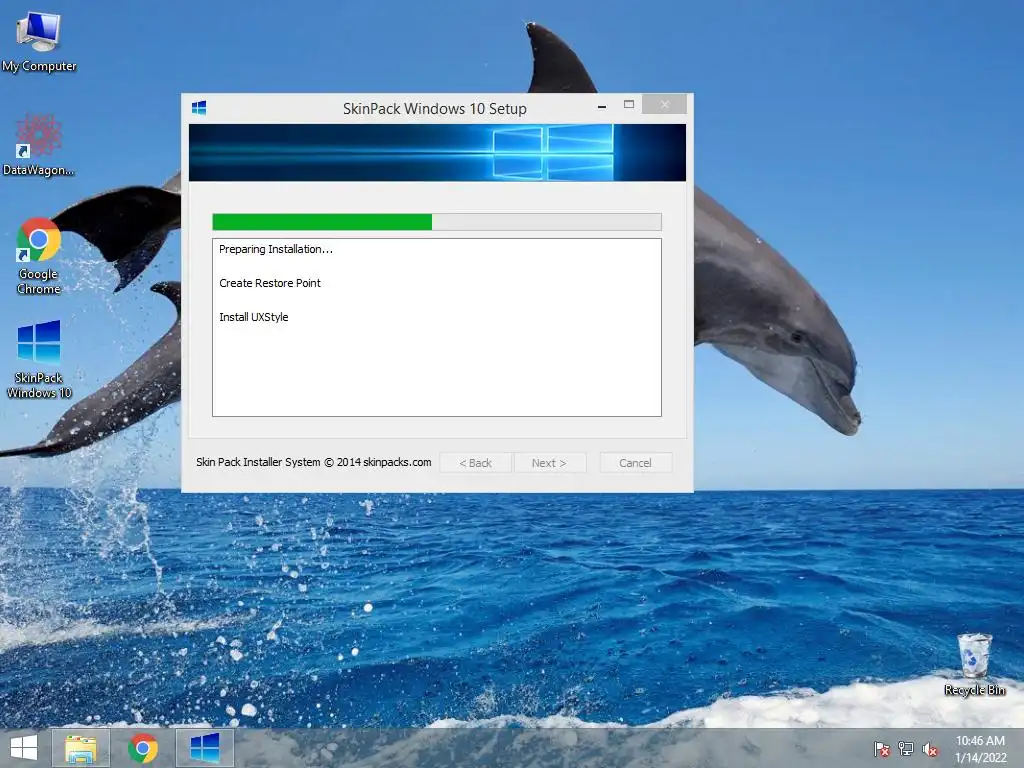Click the Windows logo in setup title bar
The width and height of the screenshot is (1024, 768).
[199, 108]
